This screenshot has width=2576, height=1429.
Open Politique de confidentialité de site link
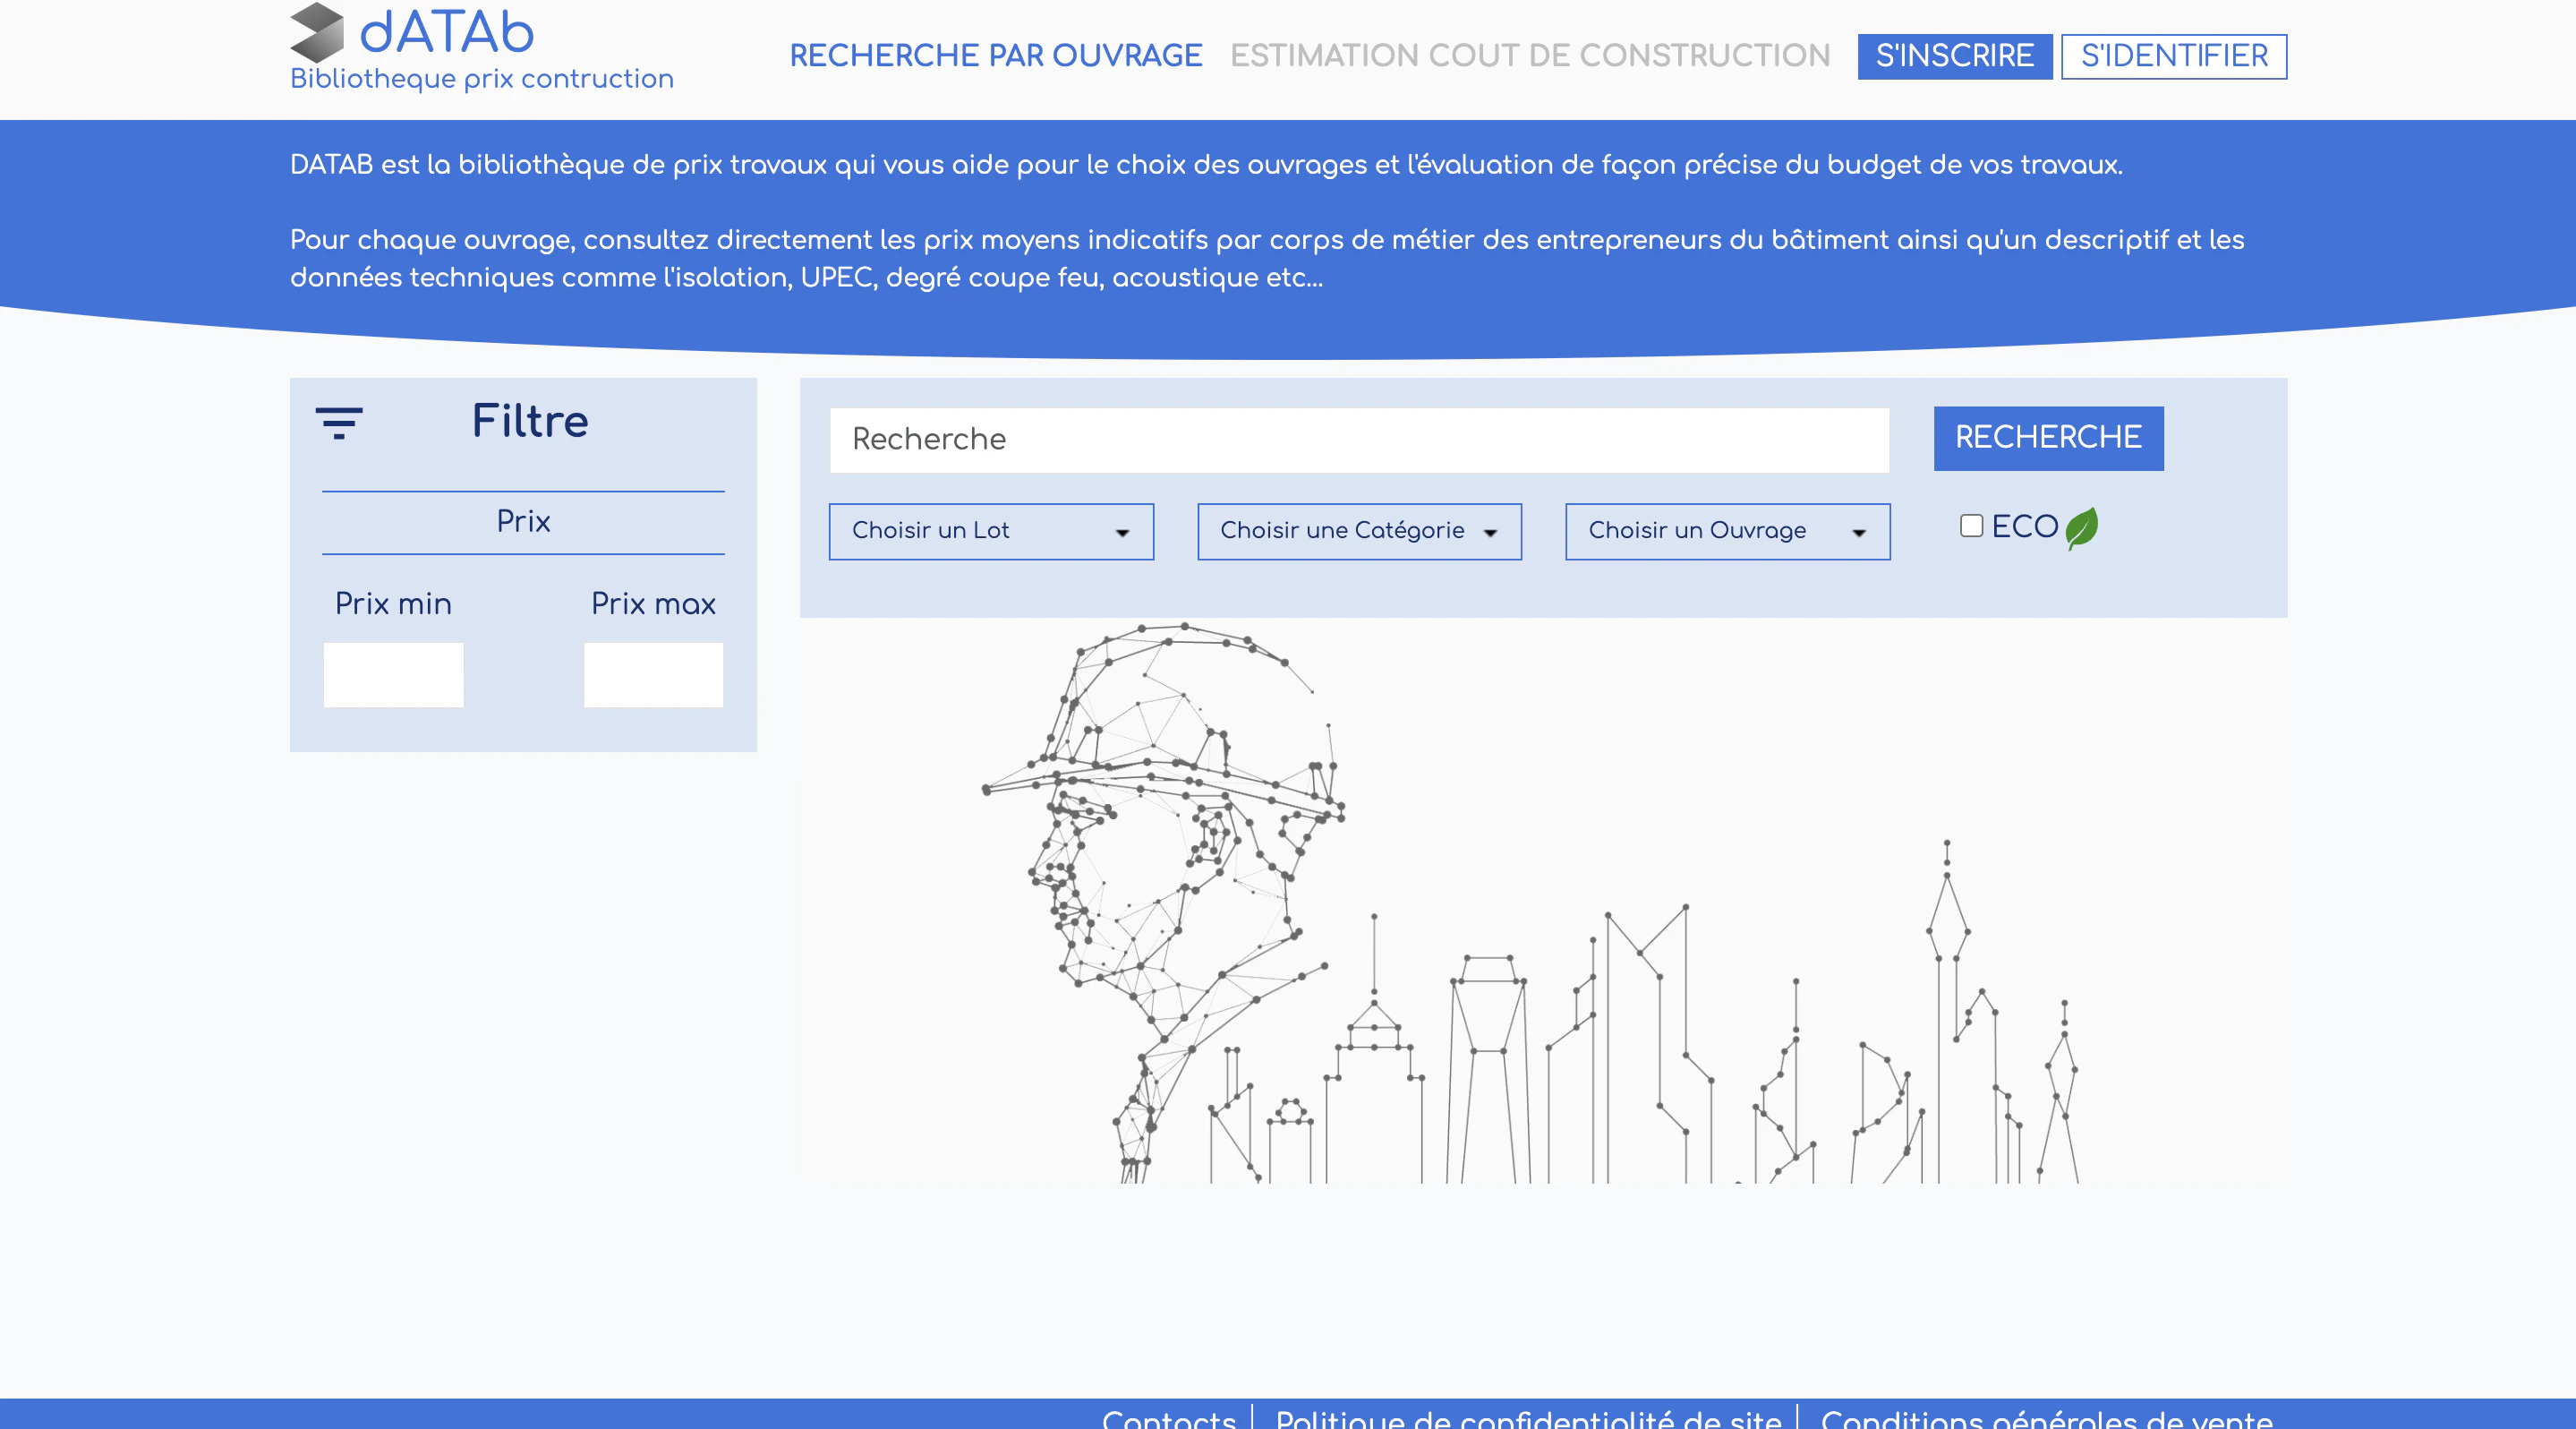click(x=1528, y=1419)
